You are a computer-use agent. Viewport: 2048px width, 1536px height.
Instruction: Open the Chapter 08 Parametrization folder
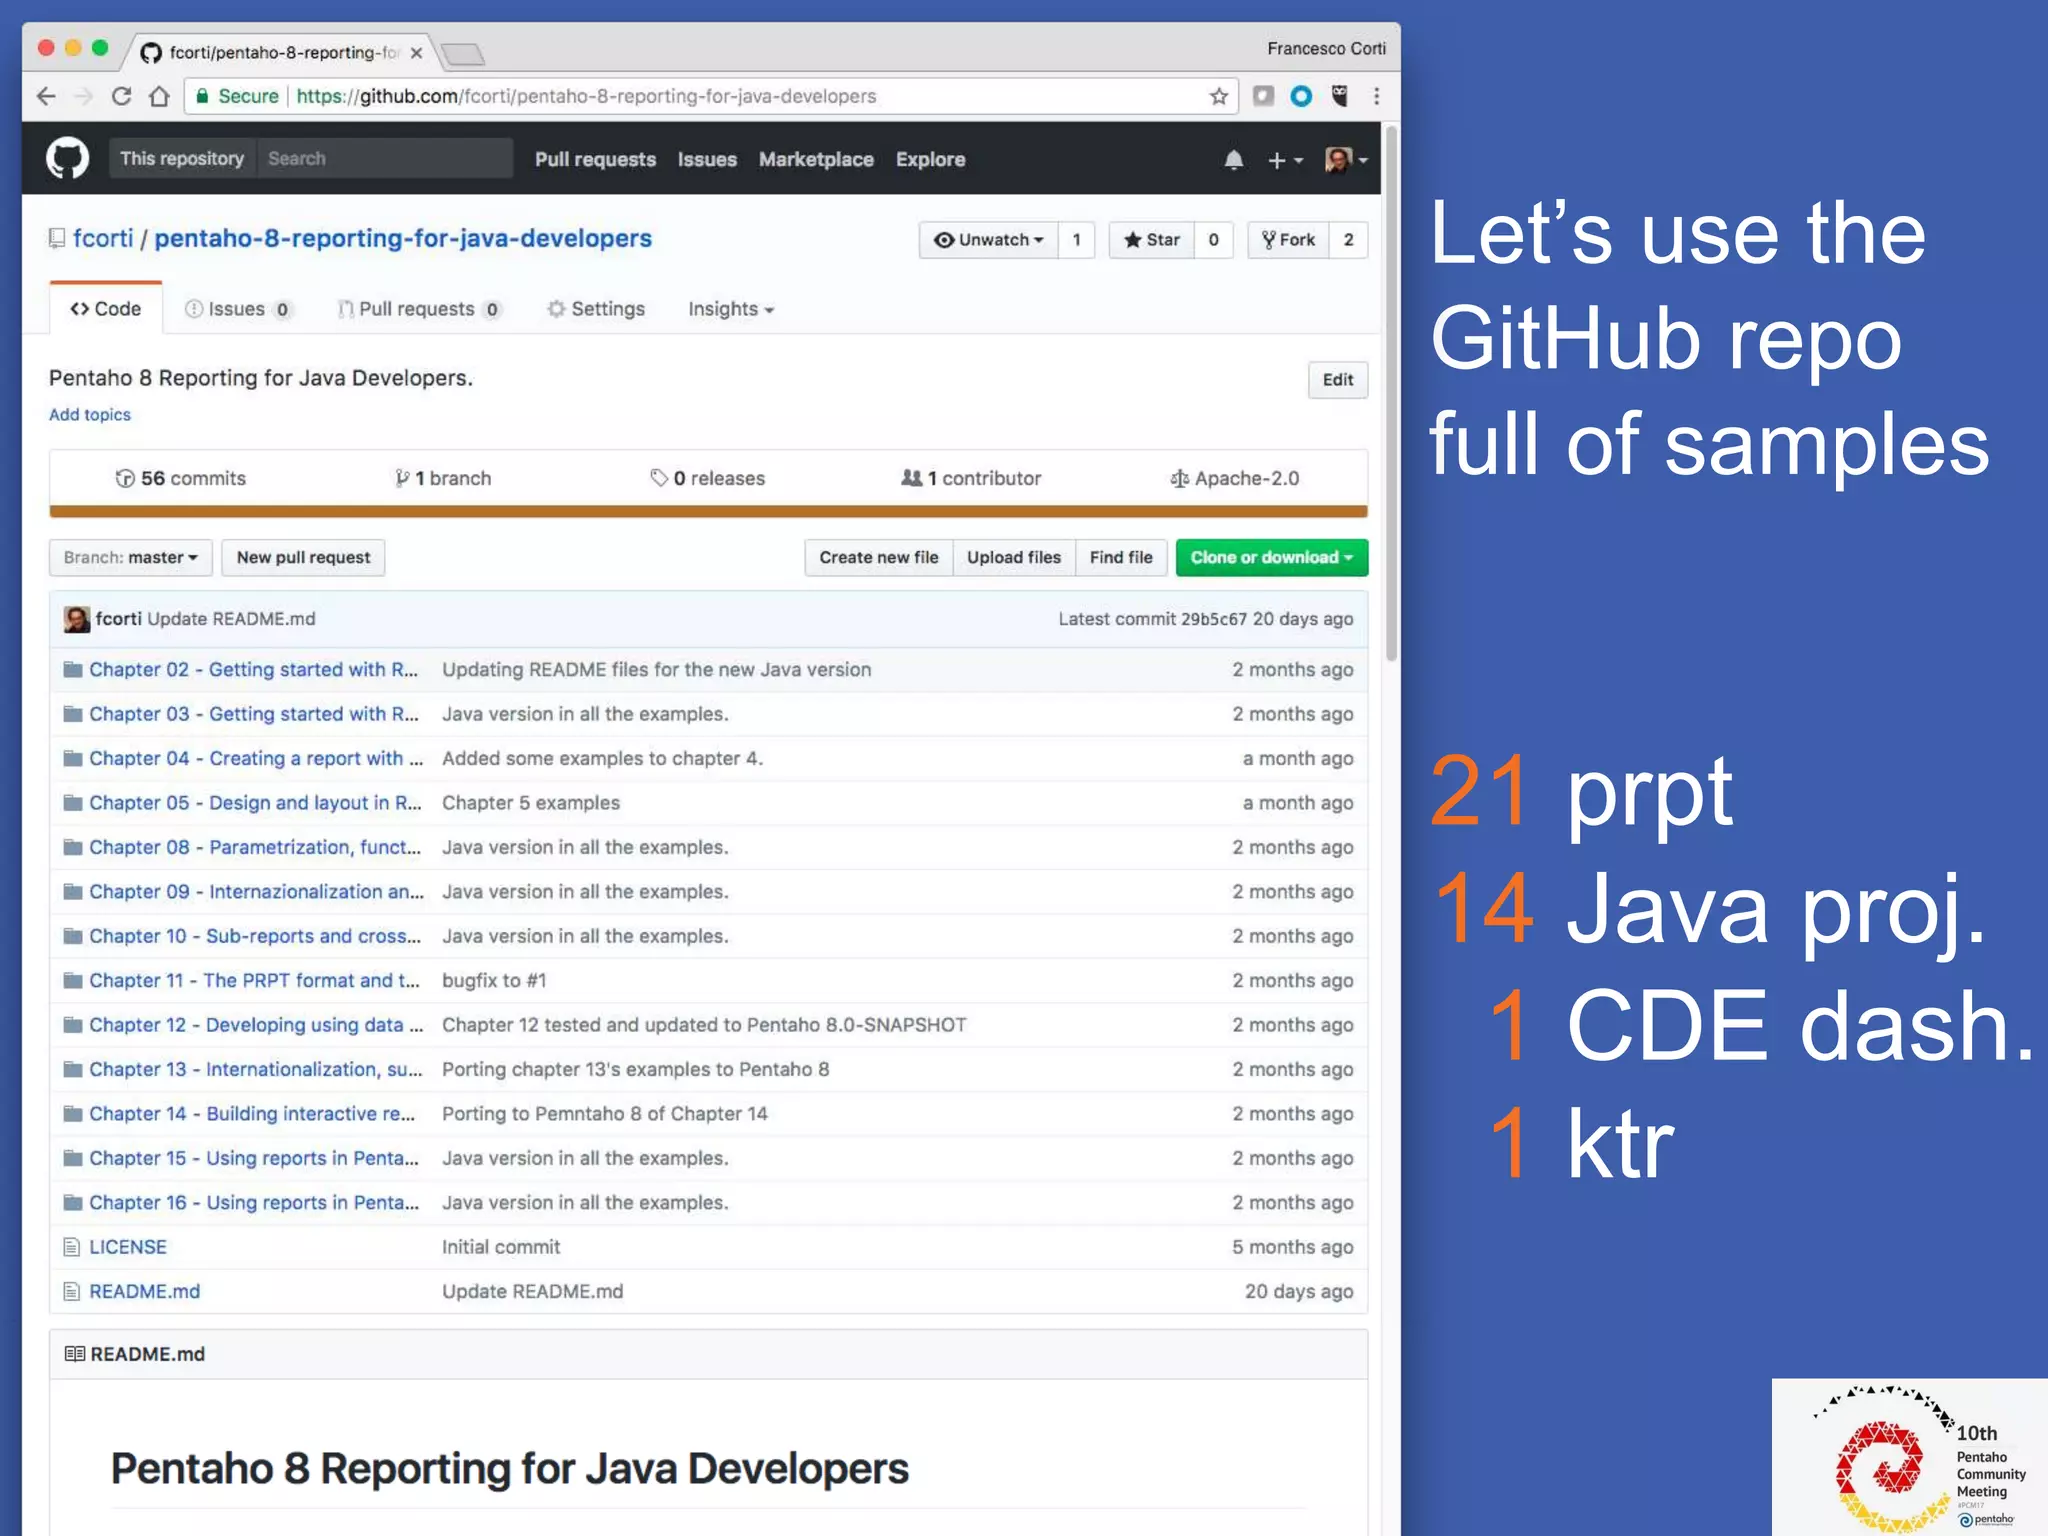(x=255, y=847)
